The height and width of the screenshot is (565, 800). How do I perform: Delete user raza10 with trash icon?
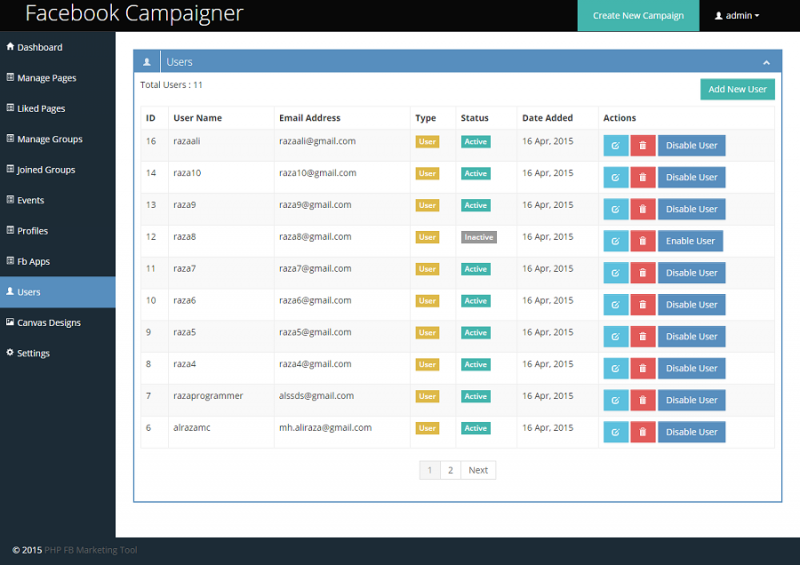pos(643,177)
